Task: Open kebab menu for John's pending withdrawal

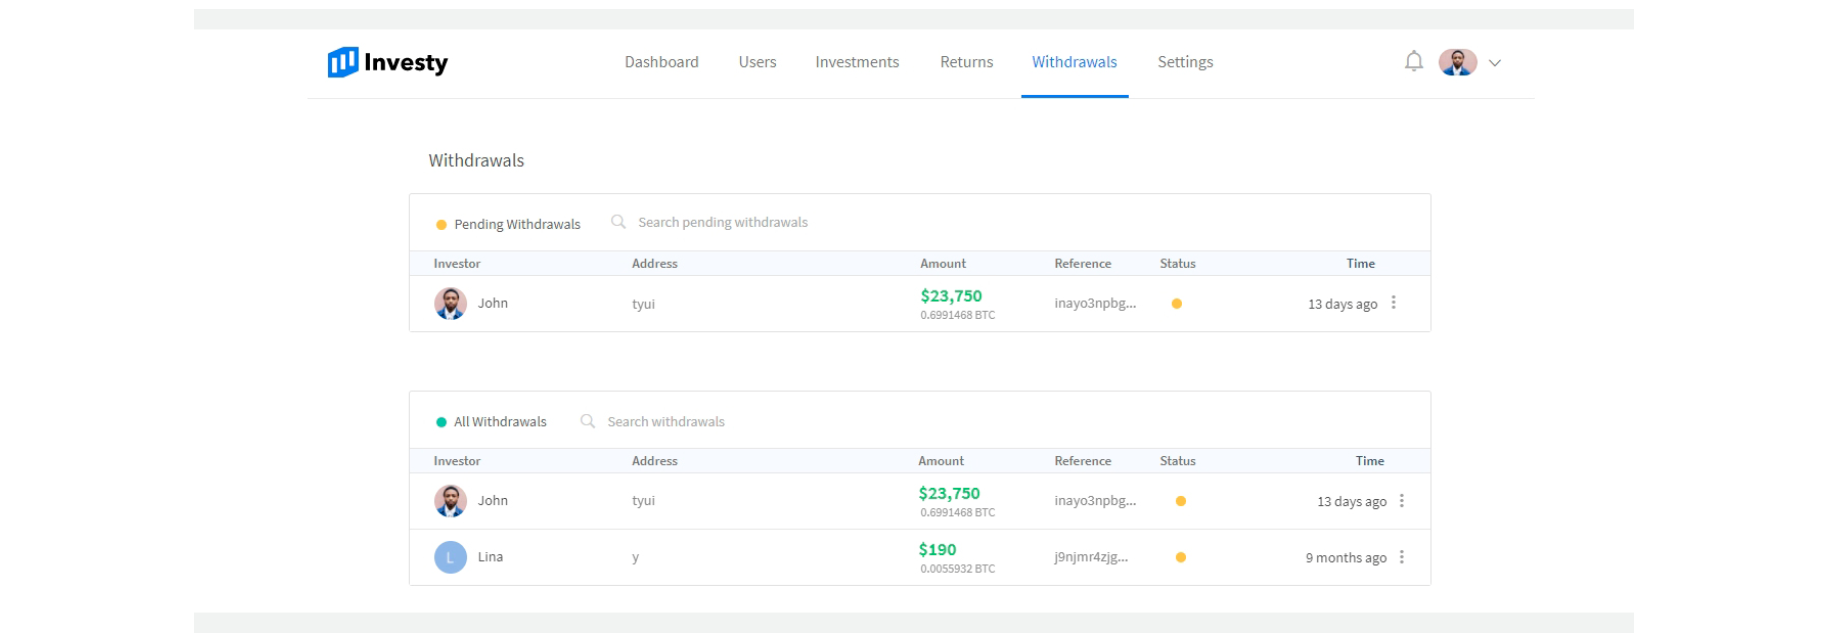Action: 1393,303
